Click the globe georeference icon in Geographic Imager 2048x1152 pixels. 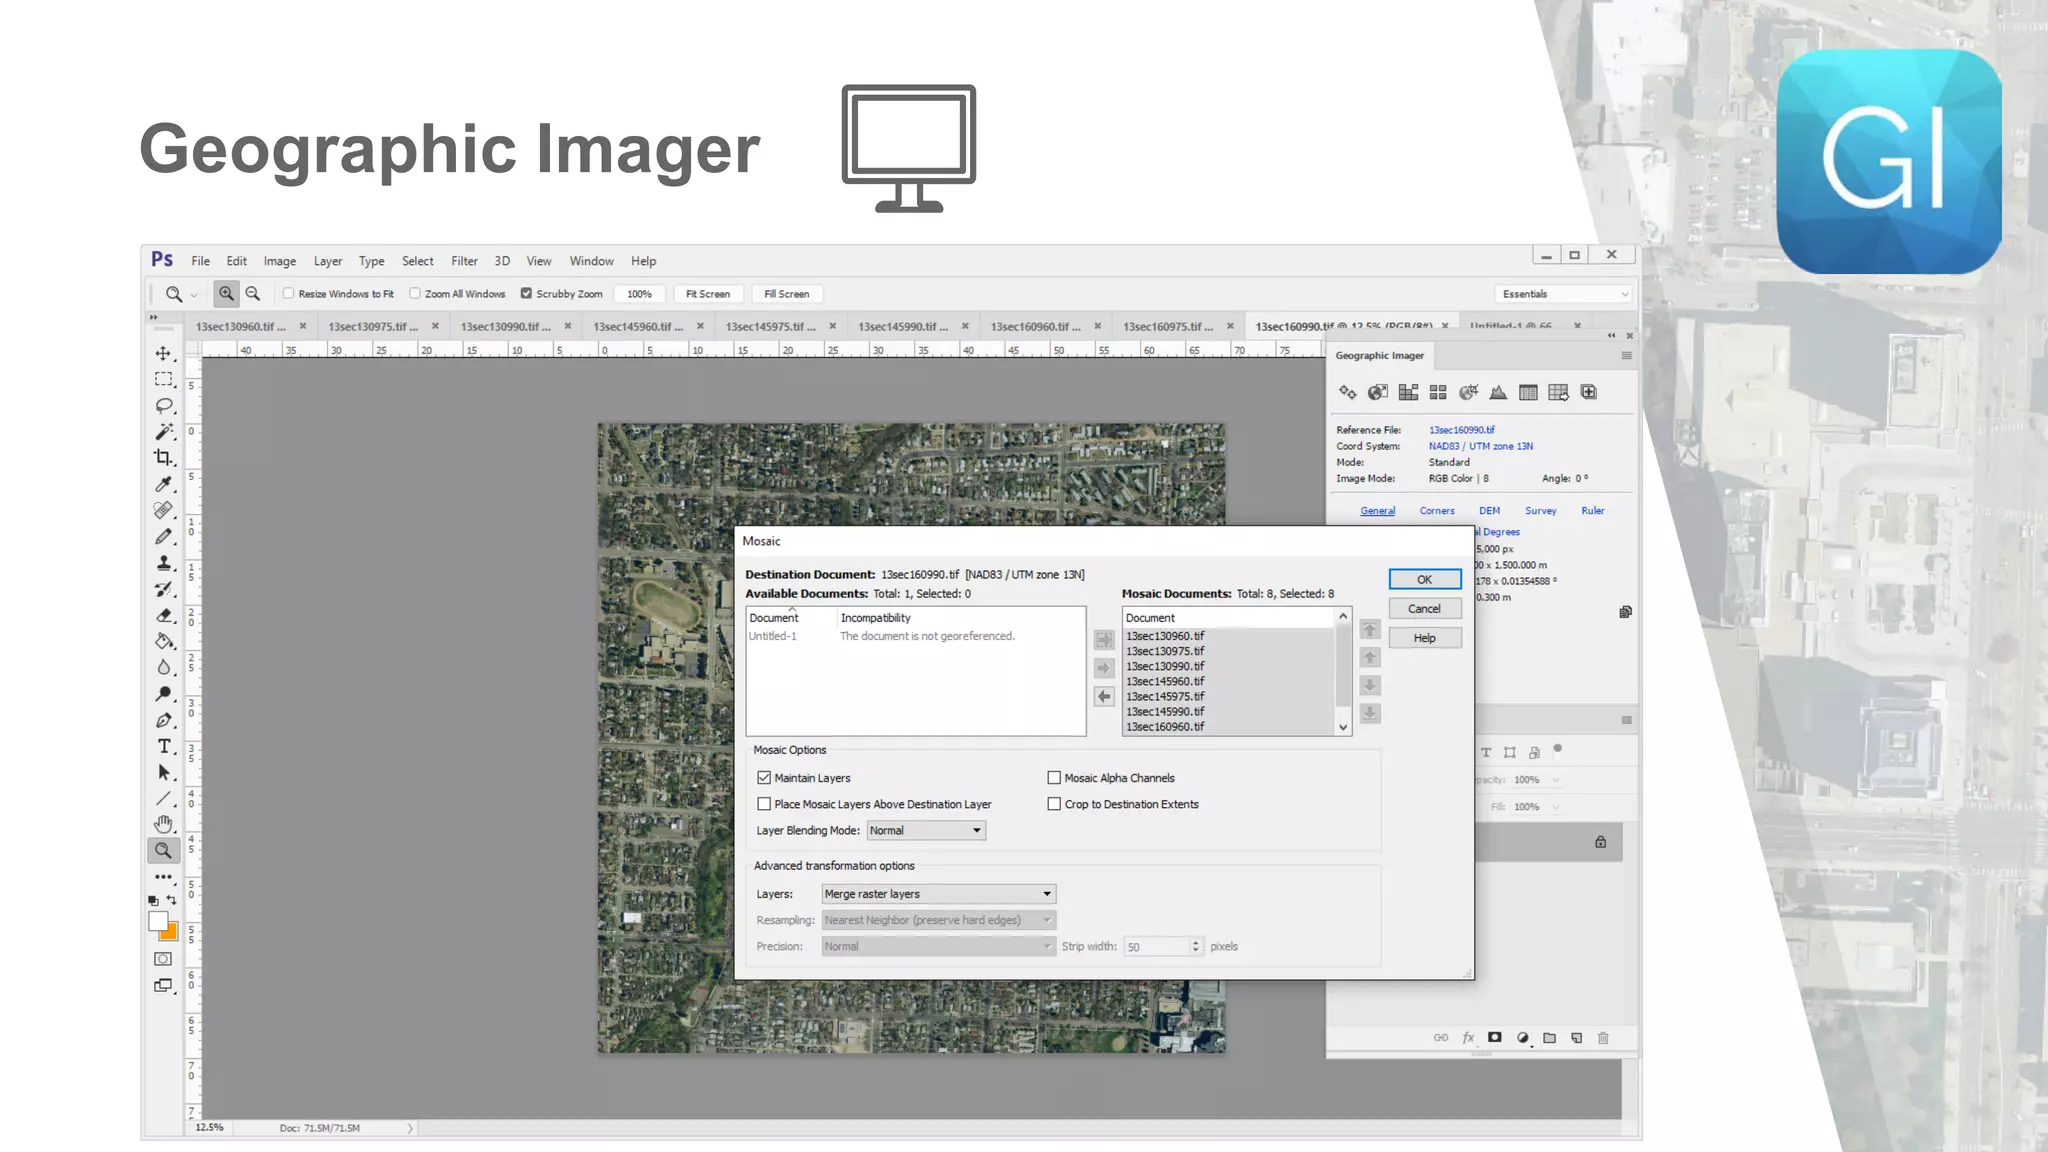pyautogui.click(x=1377, y=392)
